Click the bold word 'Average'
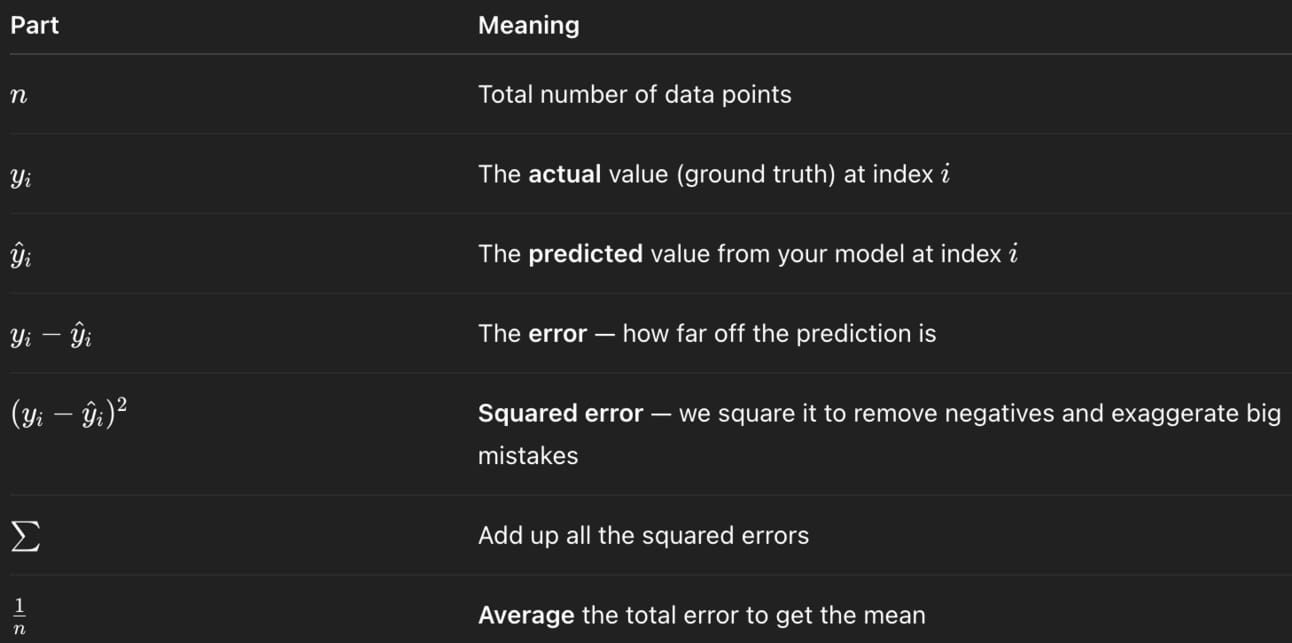 526,615
